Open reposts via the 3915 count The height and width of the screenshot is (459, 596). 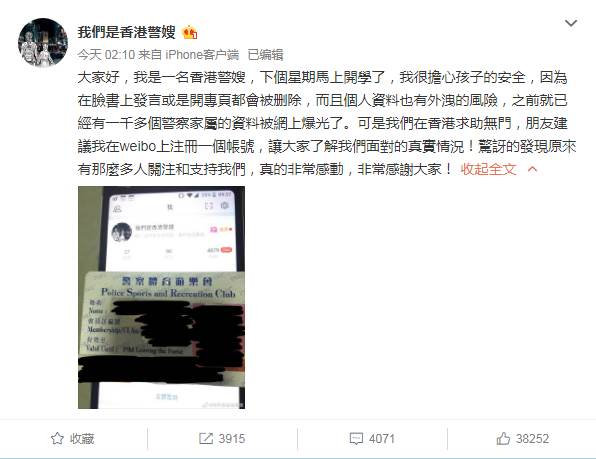[x=232, y=439]
